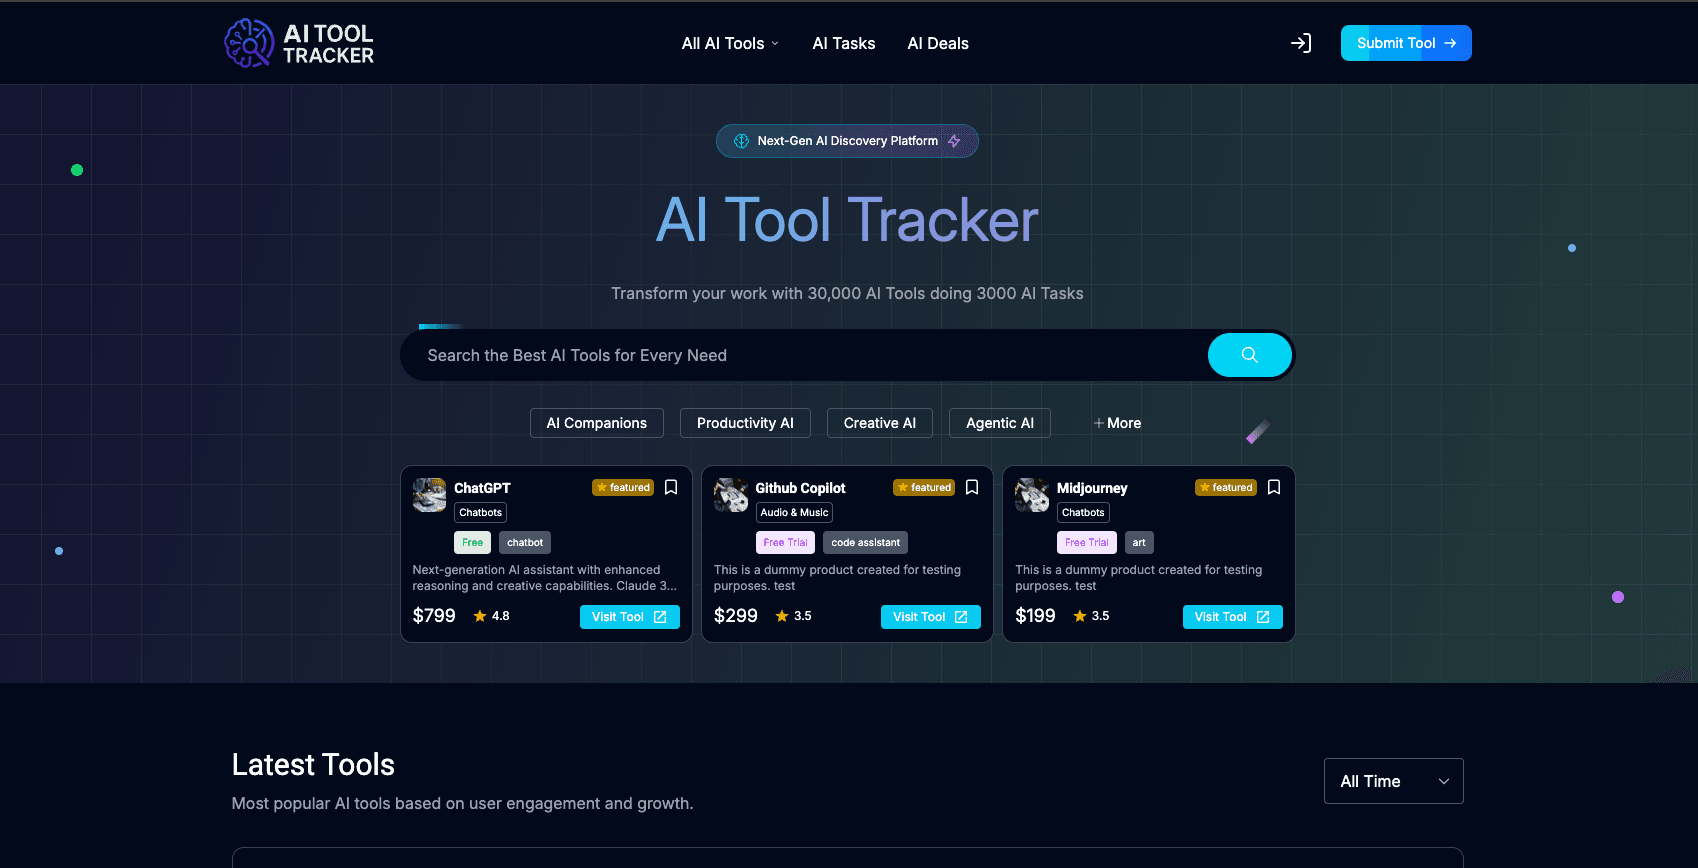Click the star rating 4.8 on ChatGPT
Image resolution: width=1698 pixels, height=868 pixels.
[491, 616]
